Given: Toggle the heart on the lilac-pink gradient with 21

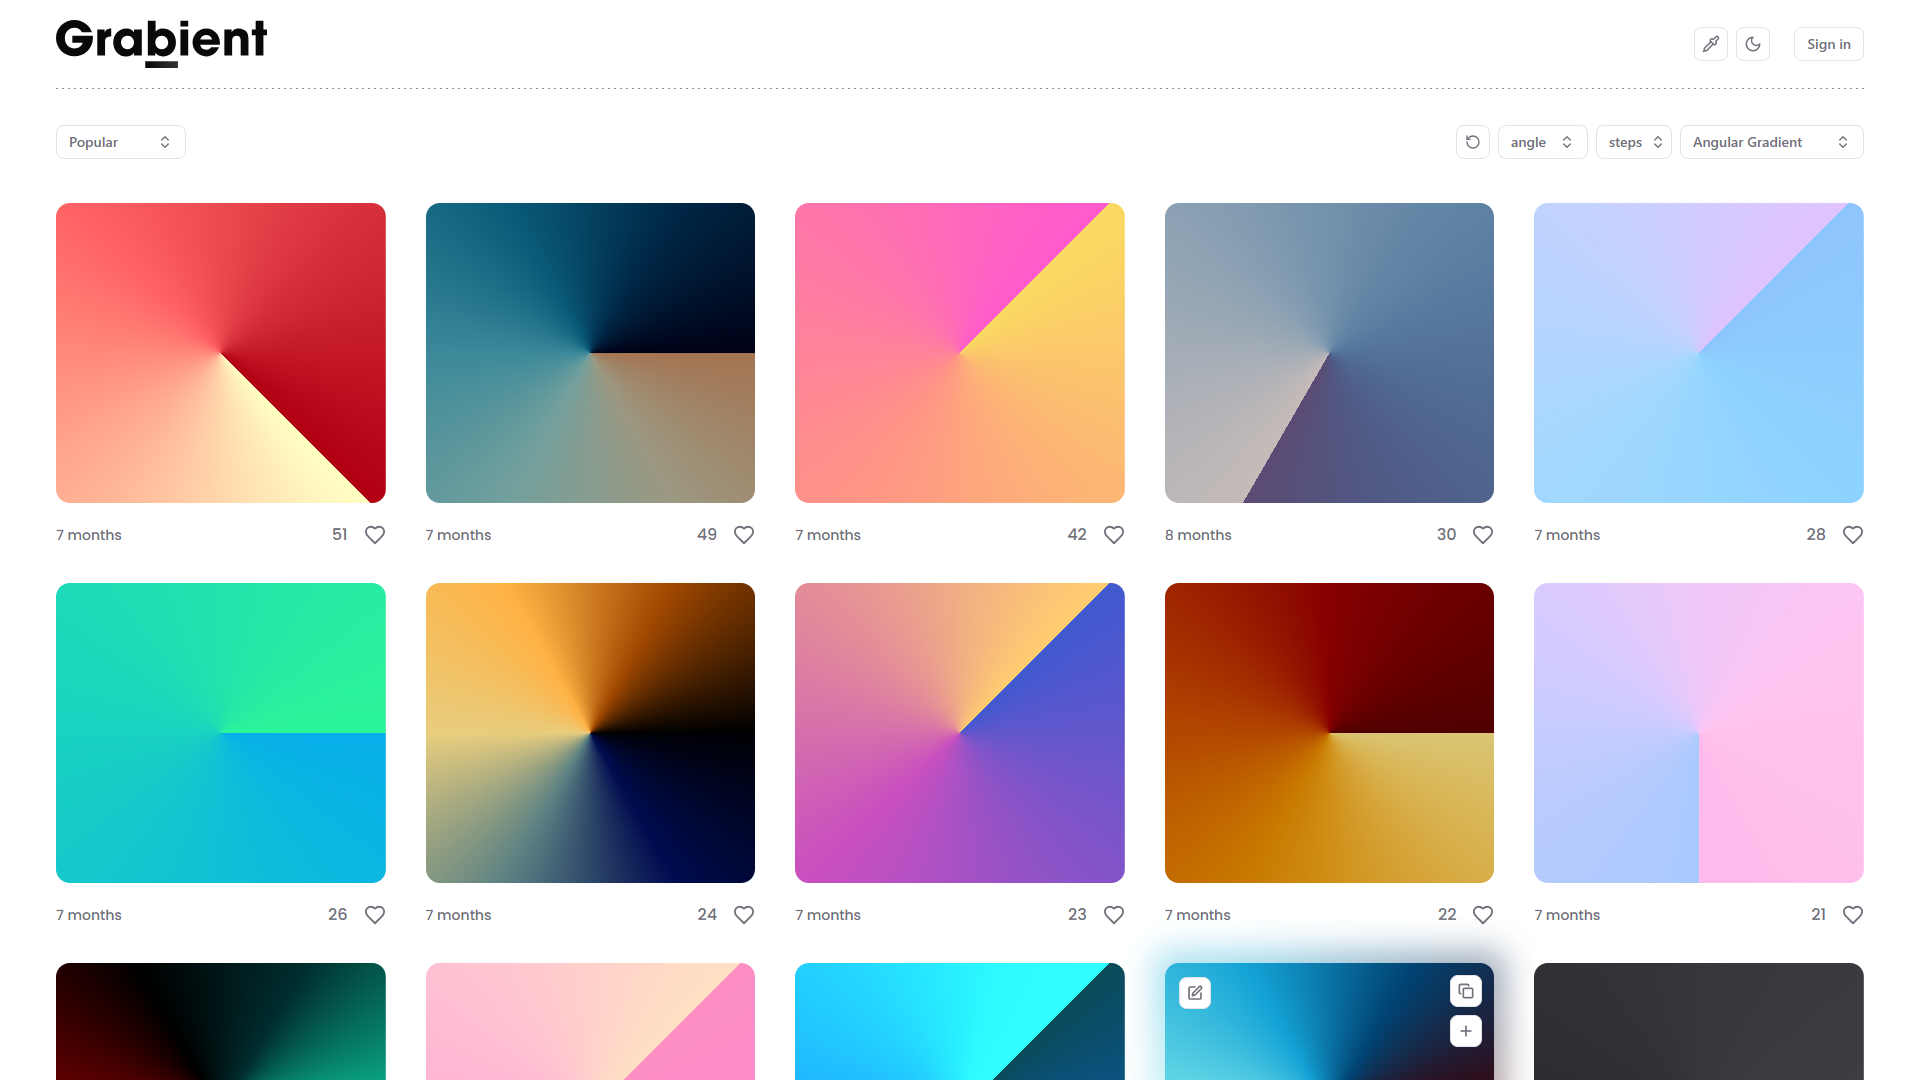Looking at the screenshot, I should tap(1852, 914).
